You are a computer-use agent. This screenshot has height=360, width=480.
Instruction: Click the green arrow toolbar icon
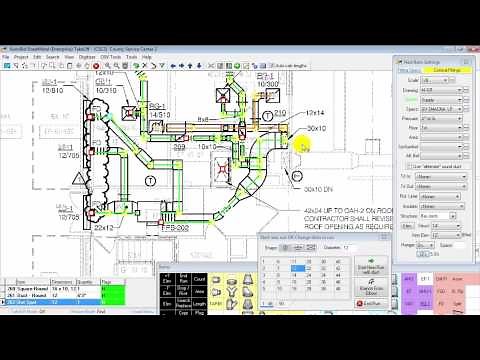[136, 66]
